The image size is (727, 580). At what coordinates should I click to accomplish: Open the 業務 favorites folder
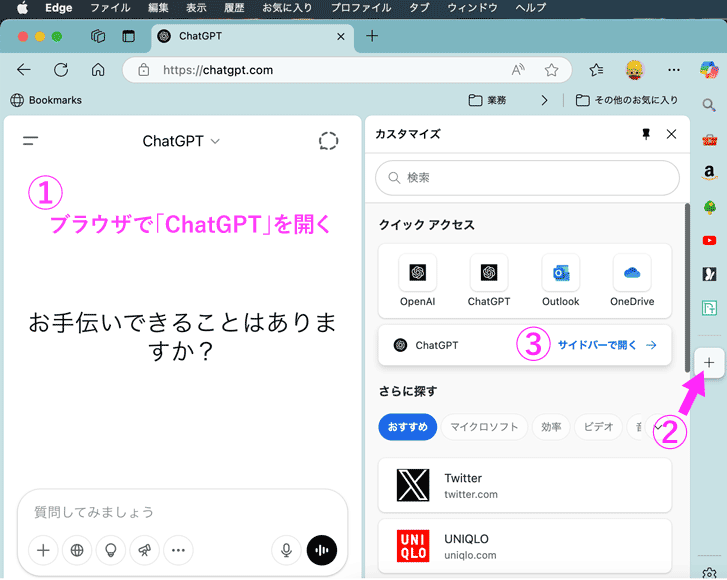click(x=487, y=100)
